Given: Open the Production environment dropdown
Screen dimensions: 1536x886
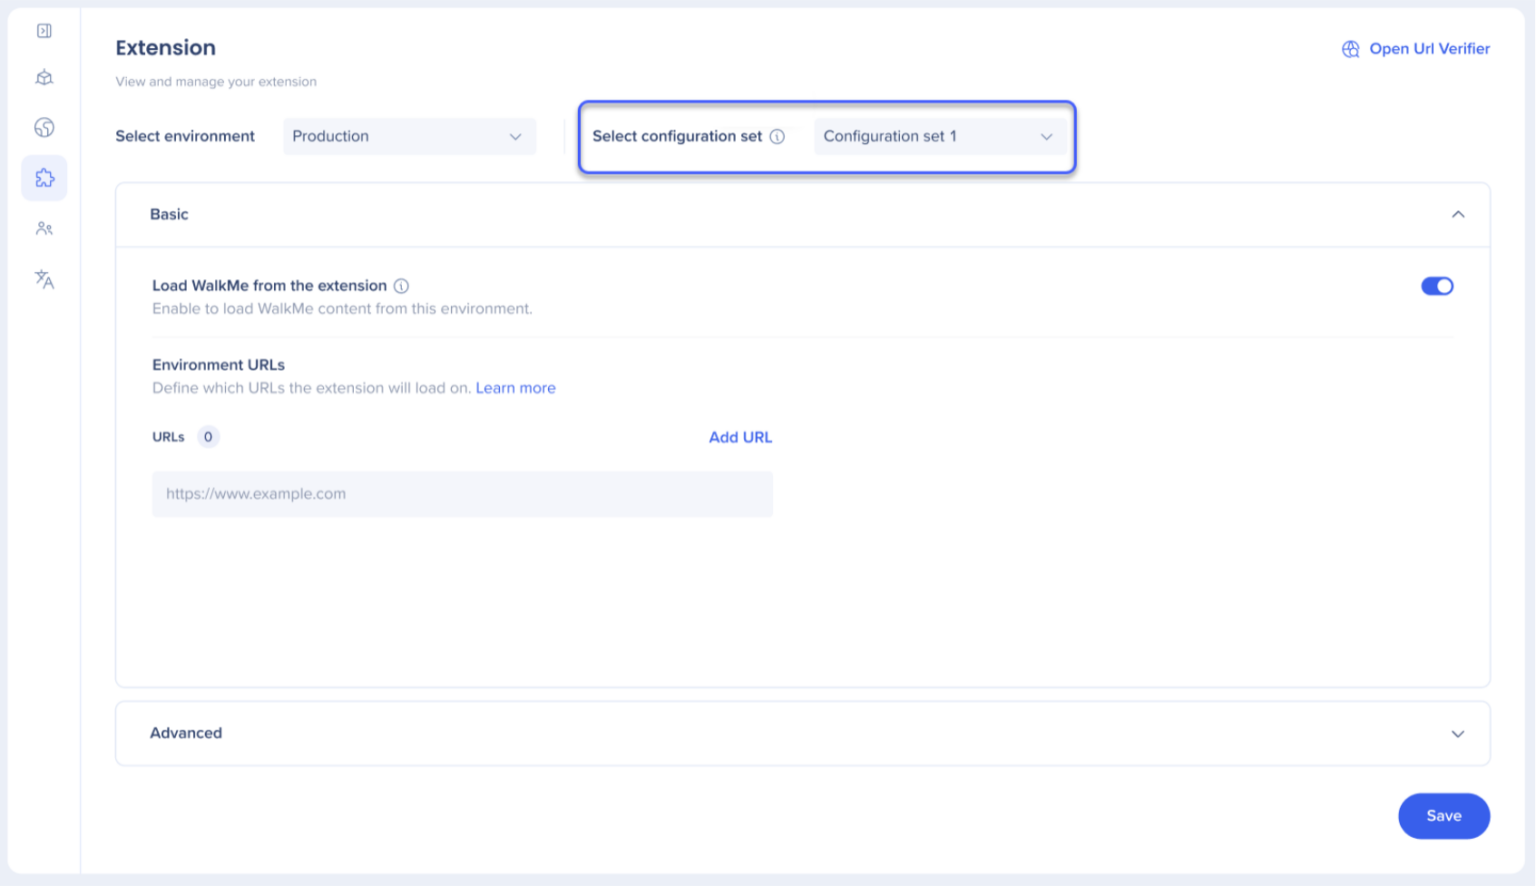Looking at the screenshot, I should coord(409,136).
